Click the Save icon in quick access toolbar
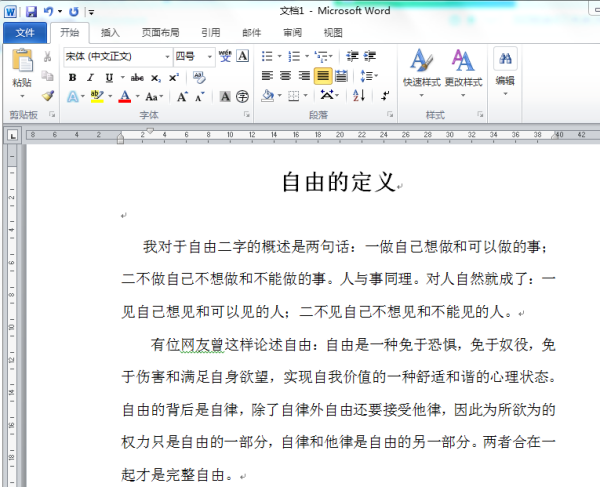Screen dimensions: 600x487 tap(31, 11)
